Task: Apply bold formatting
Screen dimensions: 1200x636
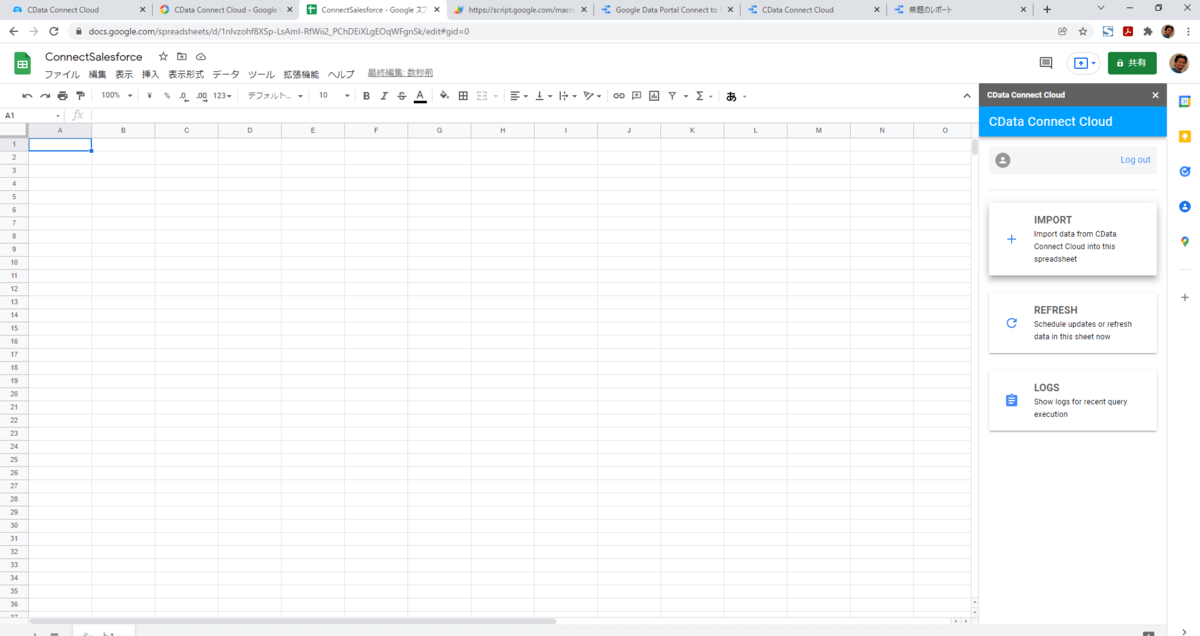Action: (367, 96)
